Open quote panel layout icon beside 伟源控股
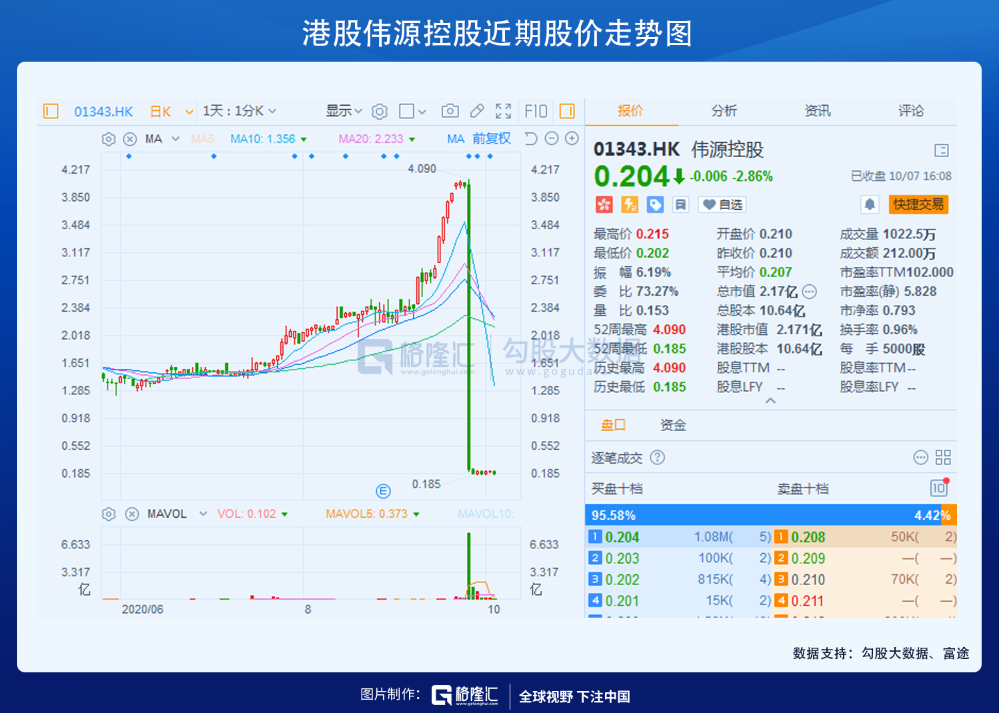The image size is (999, 713). tap(941, 150)
